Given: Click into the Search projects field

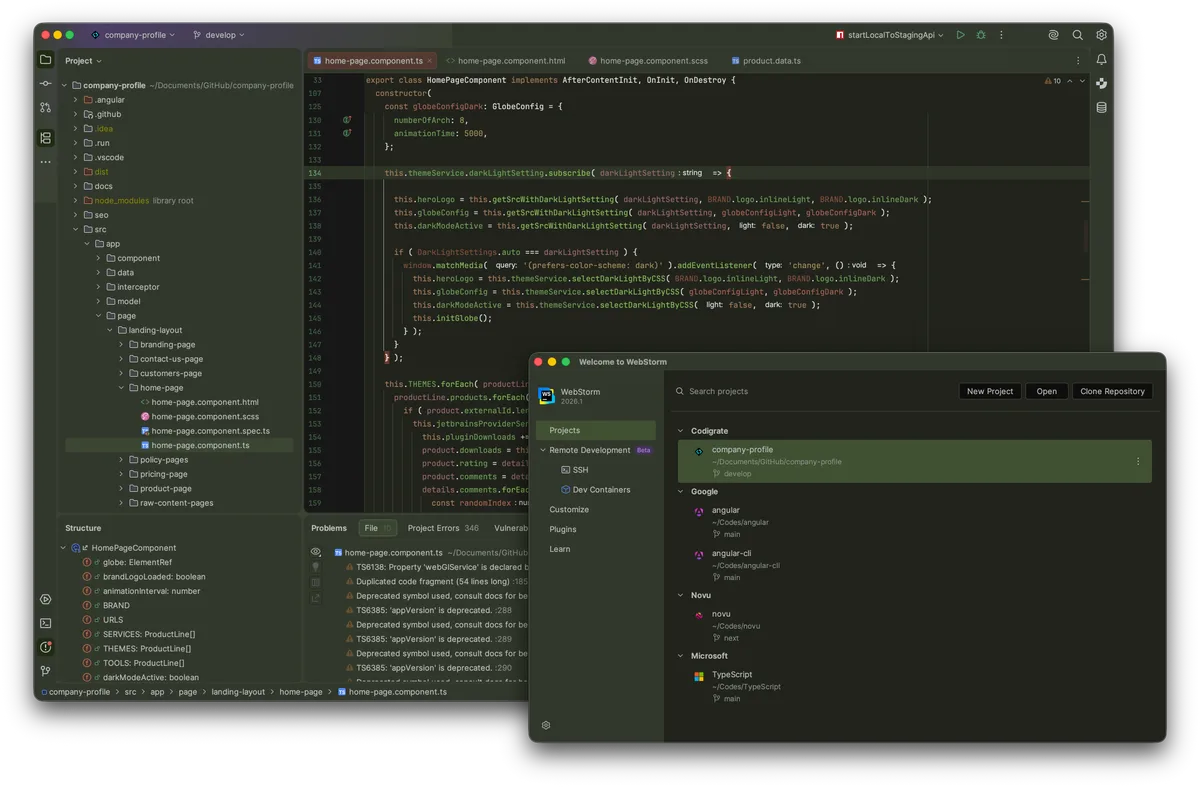Looking at the screenshot, I should 810,391.
